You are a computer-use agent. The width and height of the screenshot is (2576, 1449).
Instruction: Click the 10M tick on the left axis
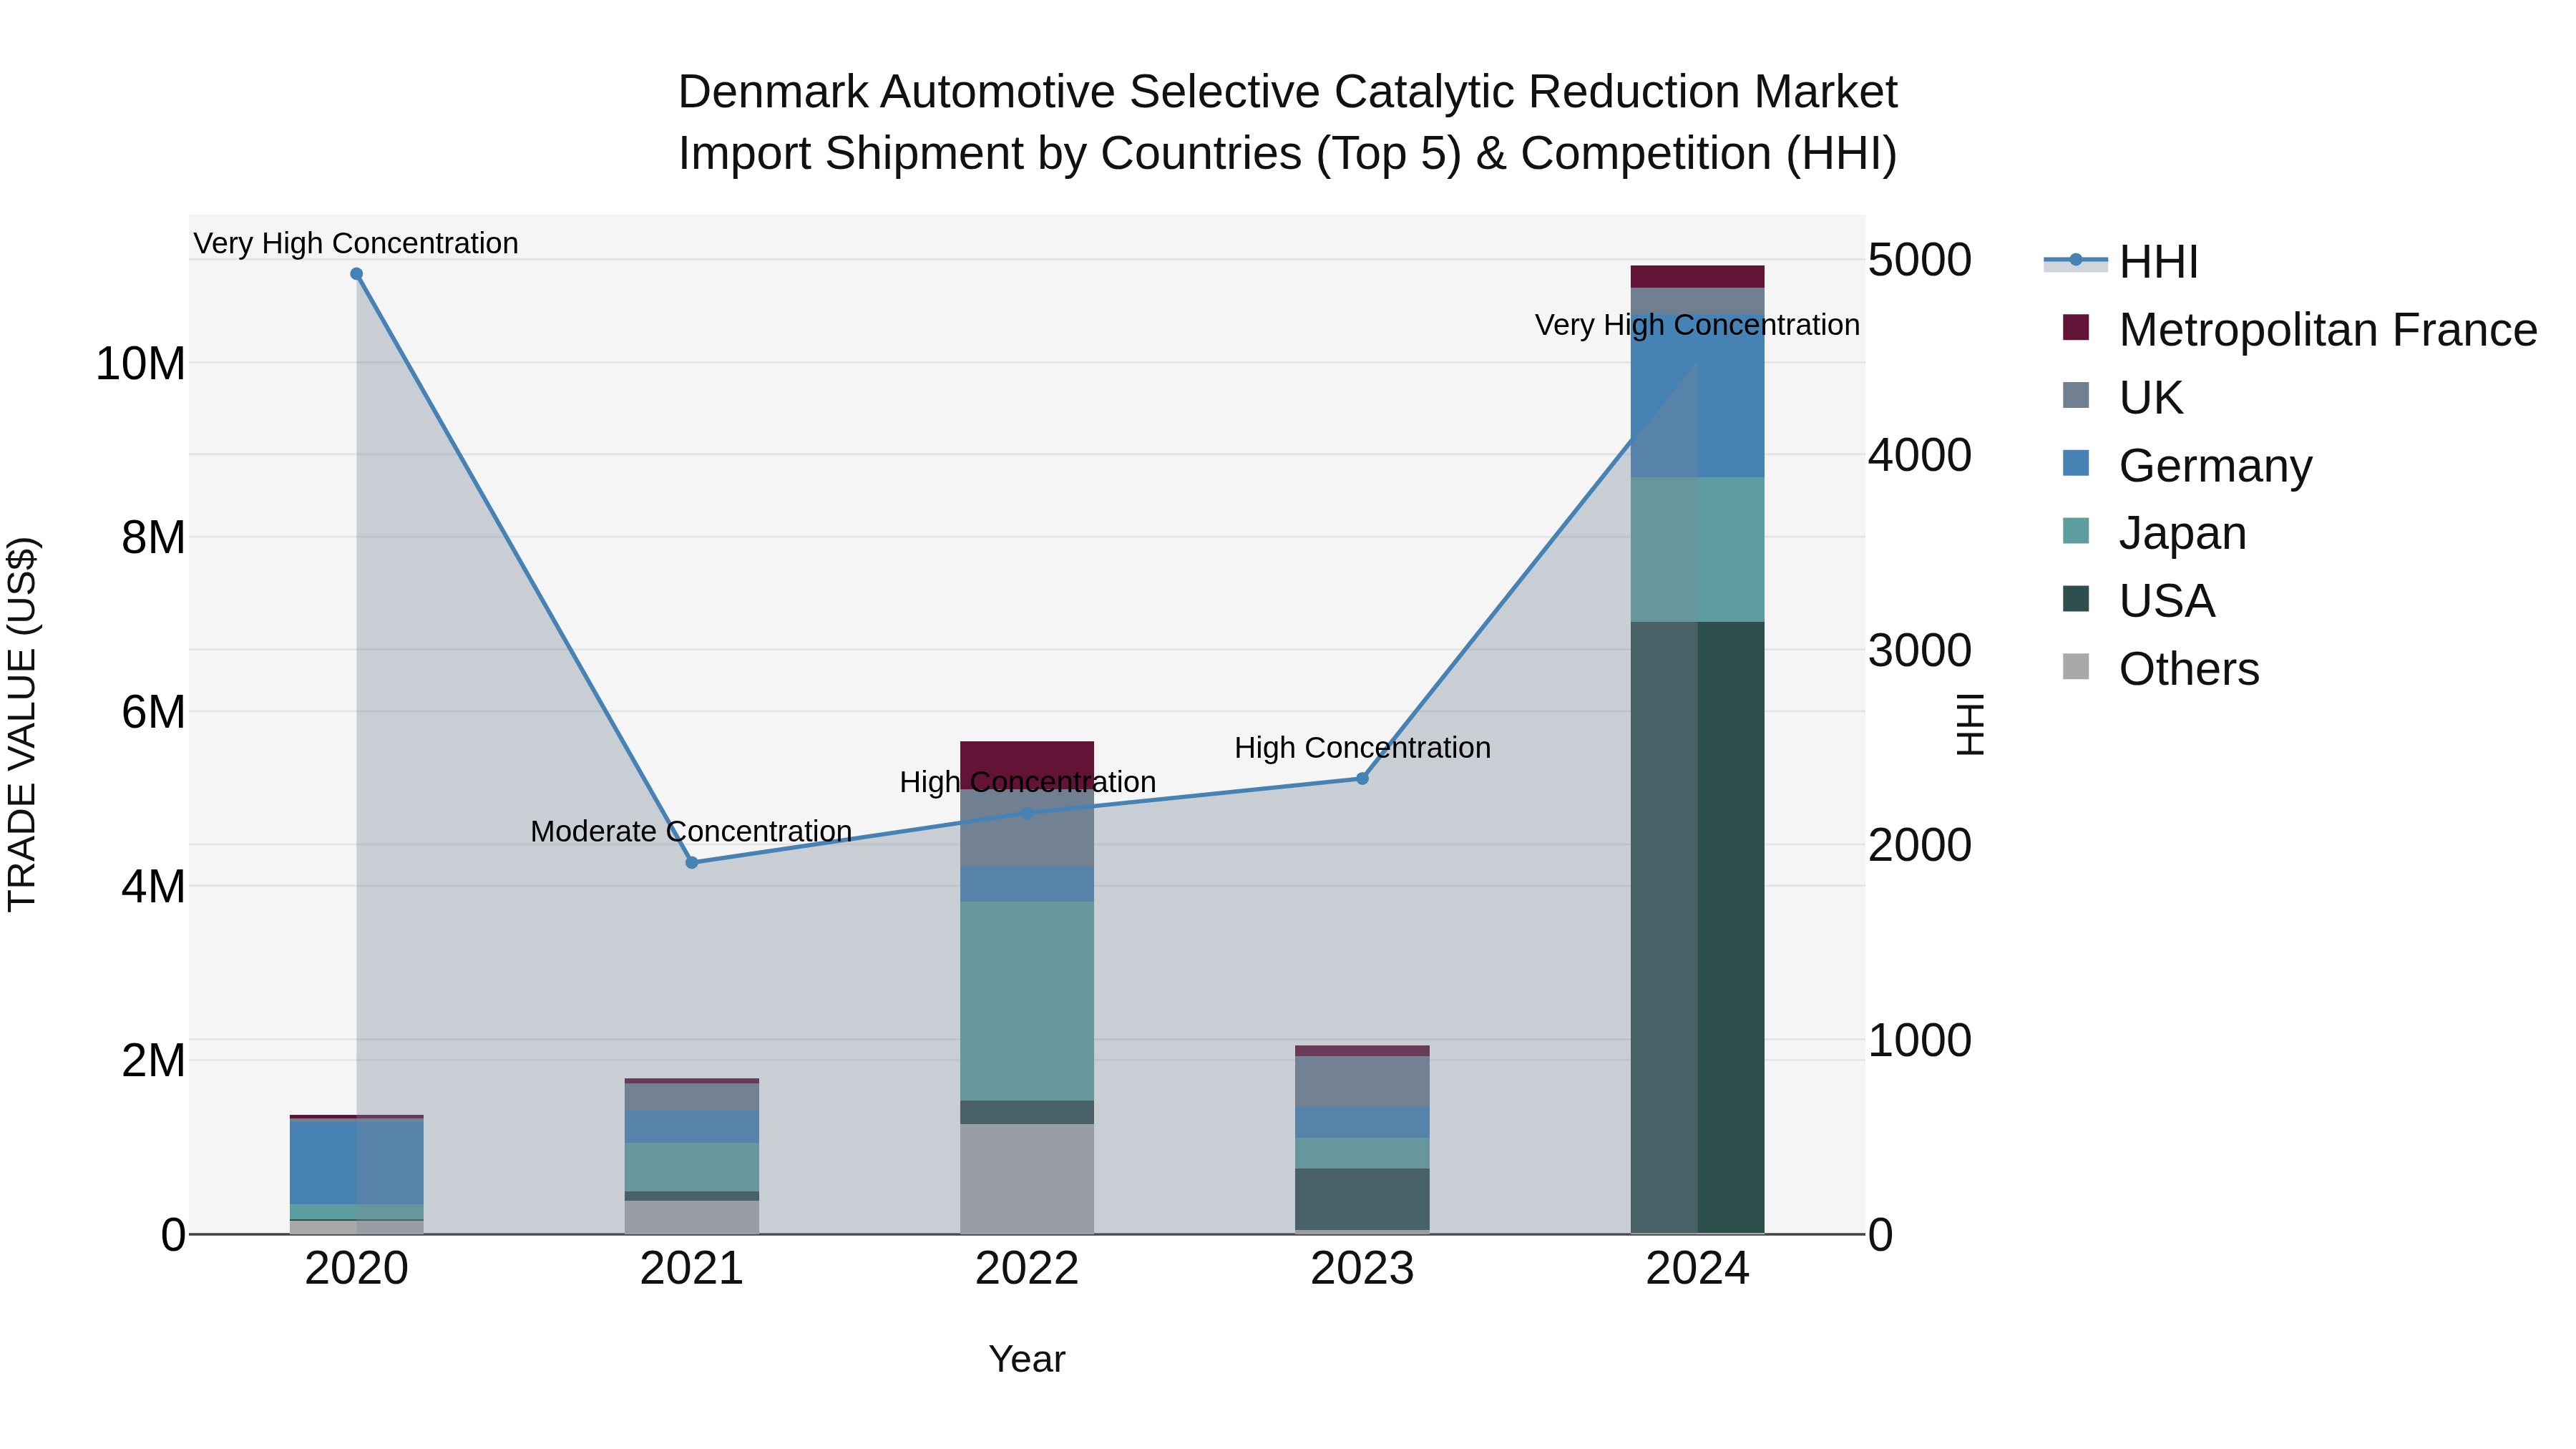pyautogui.click(x=140, y=364)
